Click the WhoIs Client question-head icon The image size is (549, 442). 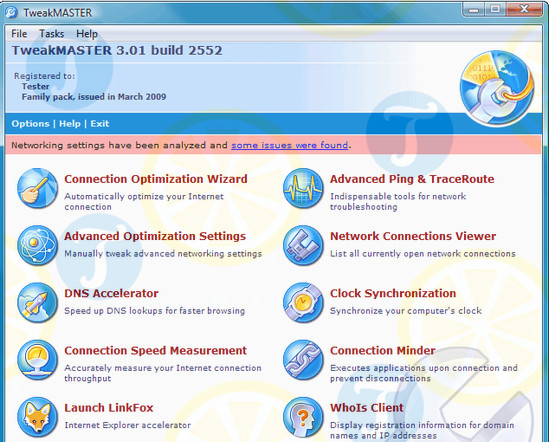tap(303, 417)
